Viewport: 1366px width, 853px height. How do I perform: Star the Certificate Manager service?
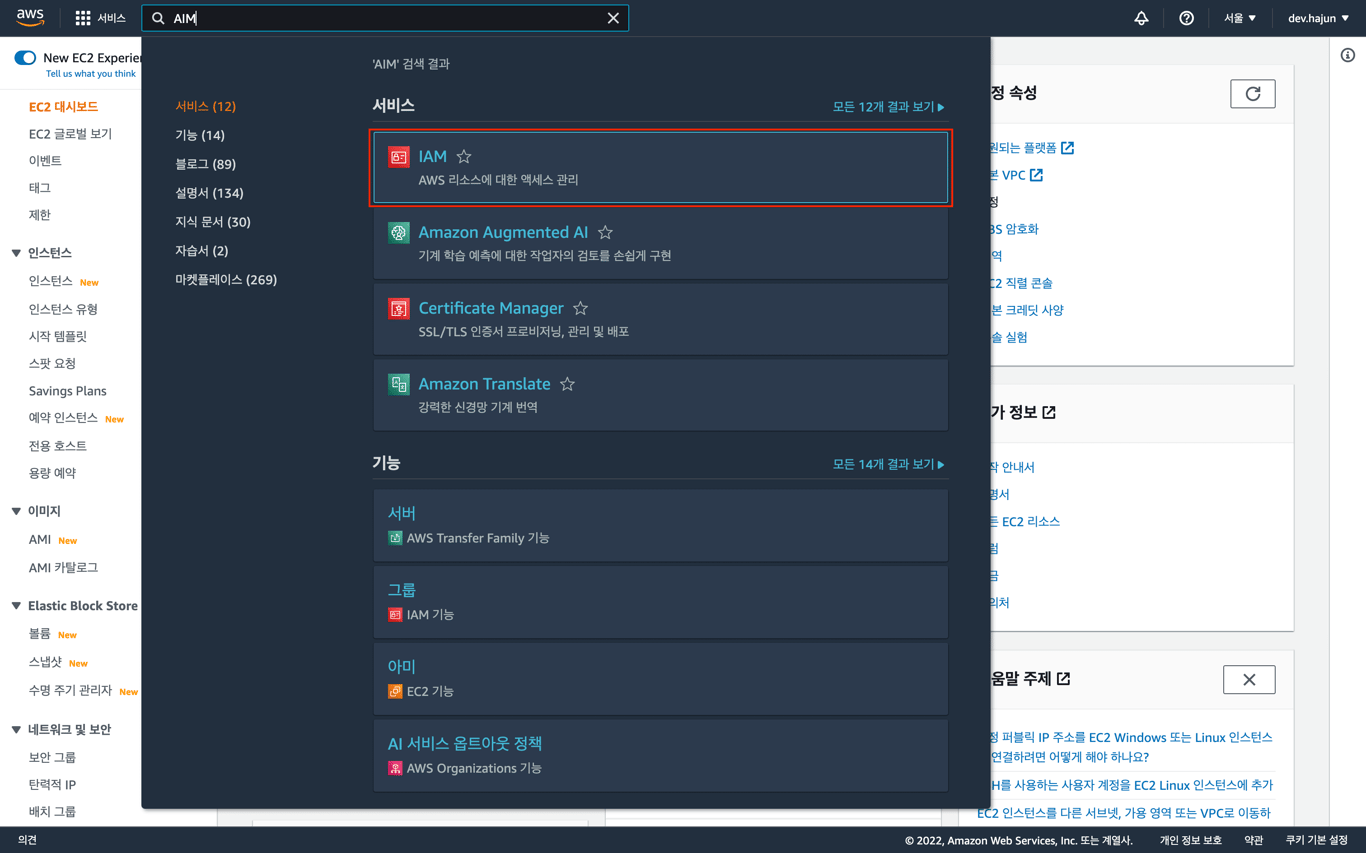coord(580,308)
